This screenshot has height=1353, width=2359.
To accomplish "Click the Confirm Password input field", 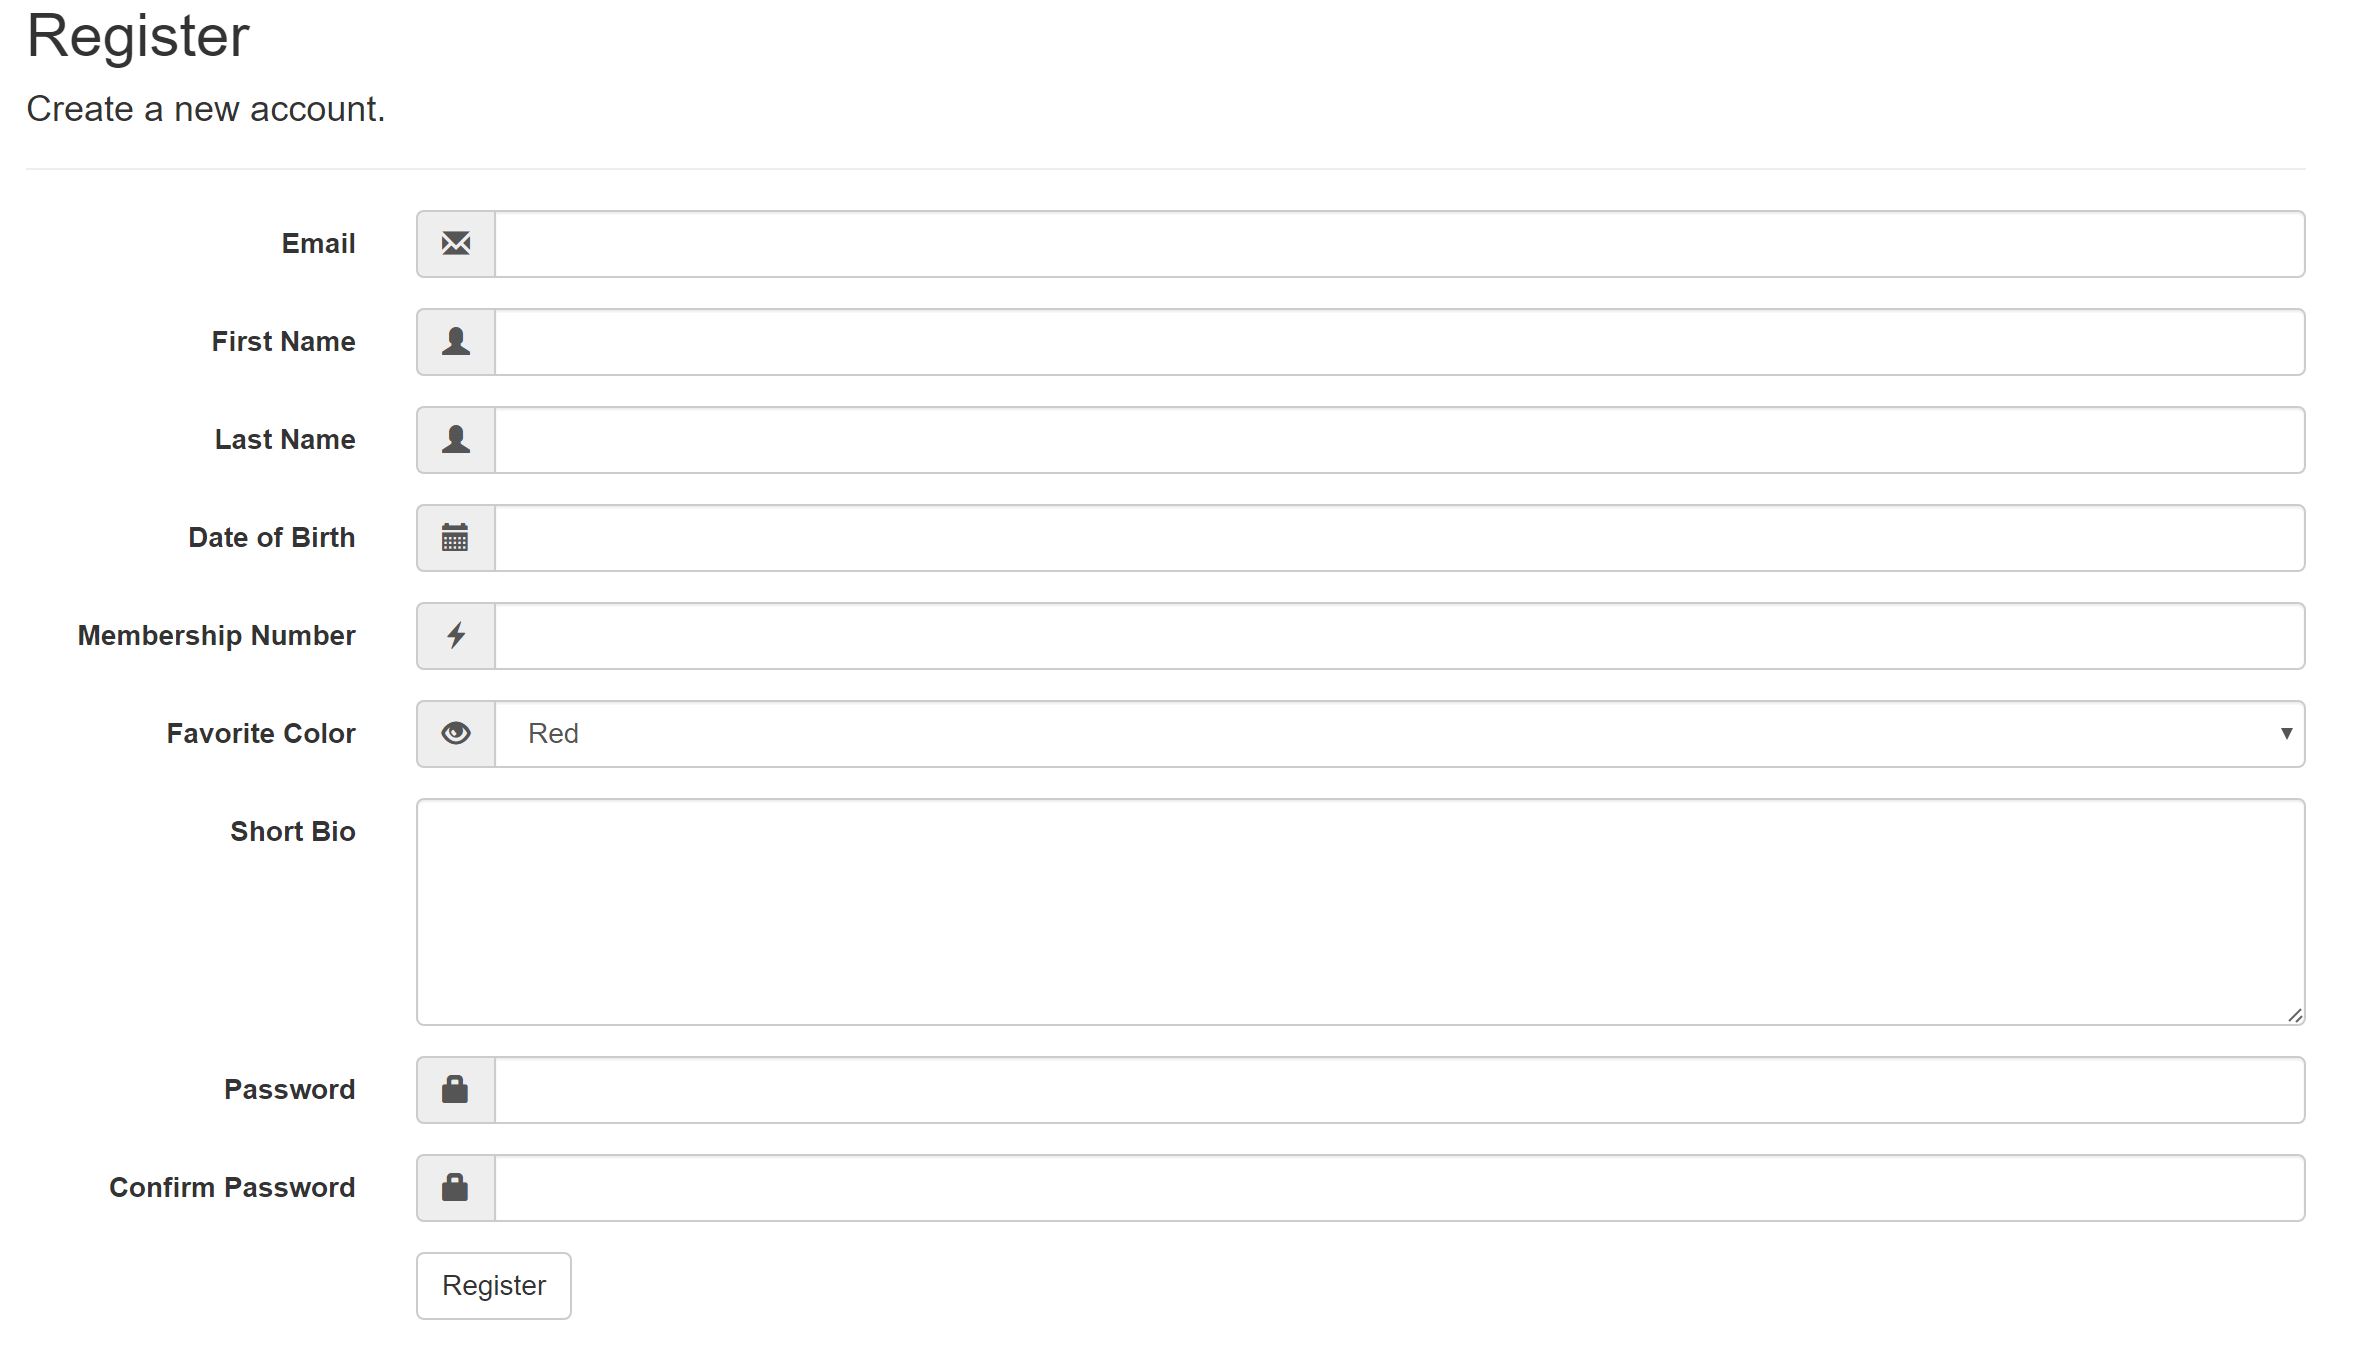I will click(x=1400, y=1188).
